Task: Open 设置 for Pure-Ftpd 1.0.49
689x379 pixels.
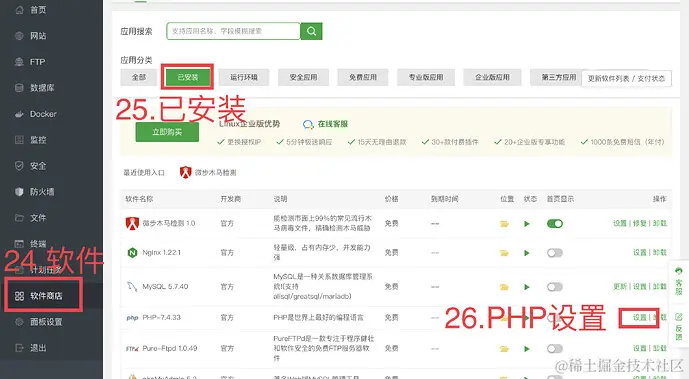Action: 639,349
